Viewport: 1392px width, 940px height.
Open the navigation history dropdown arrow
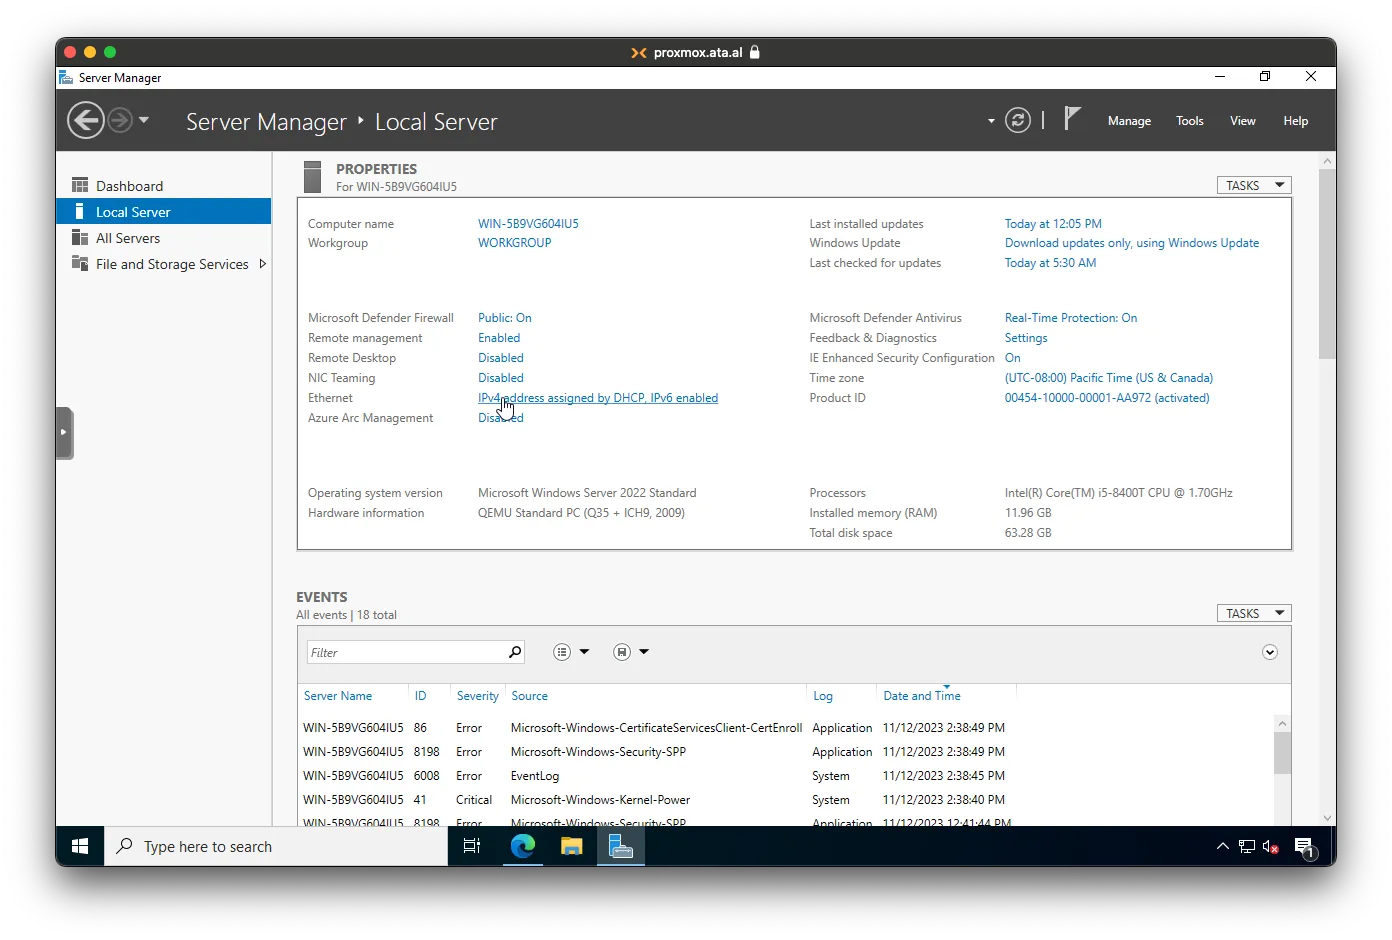tap(144, 120)
